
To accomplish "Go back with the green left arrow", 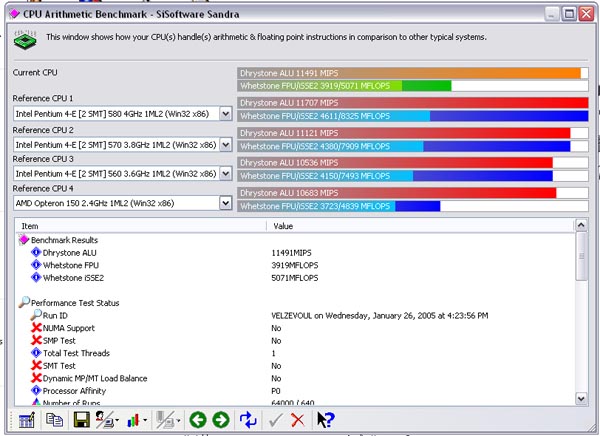I will coord(198,420).
